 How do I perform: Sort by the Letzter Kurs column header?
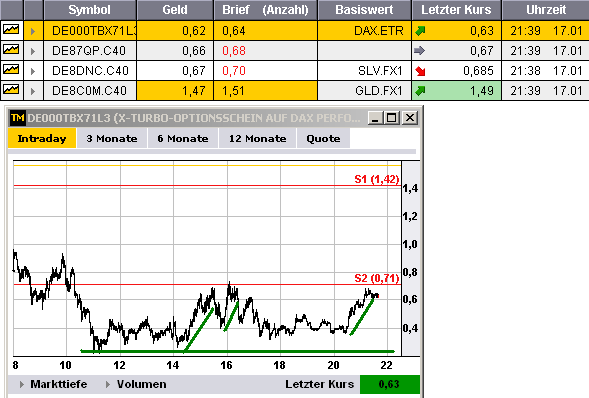click(456, 10)
